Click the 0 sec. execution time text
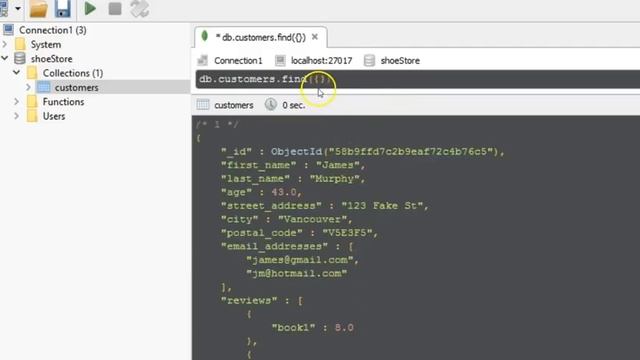The image size is (640, 360). 293,105
